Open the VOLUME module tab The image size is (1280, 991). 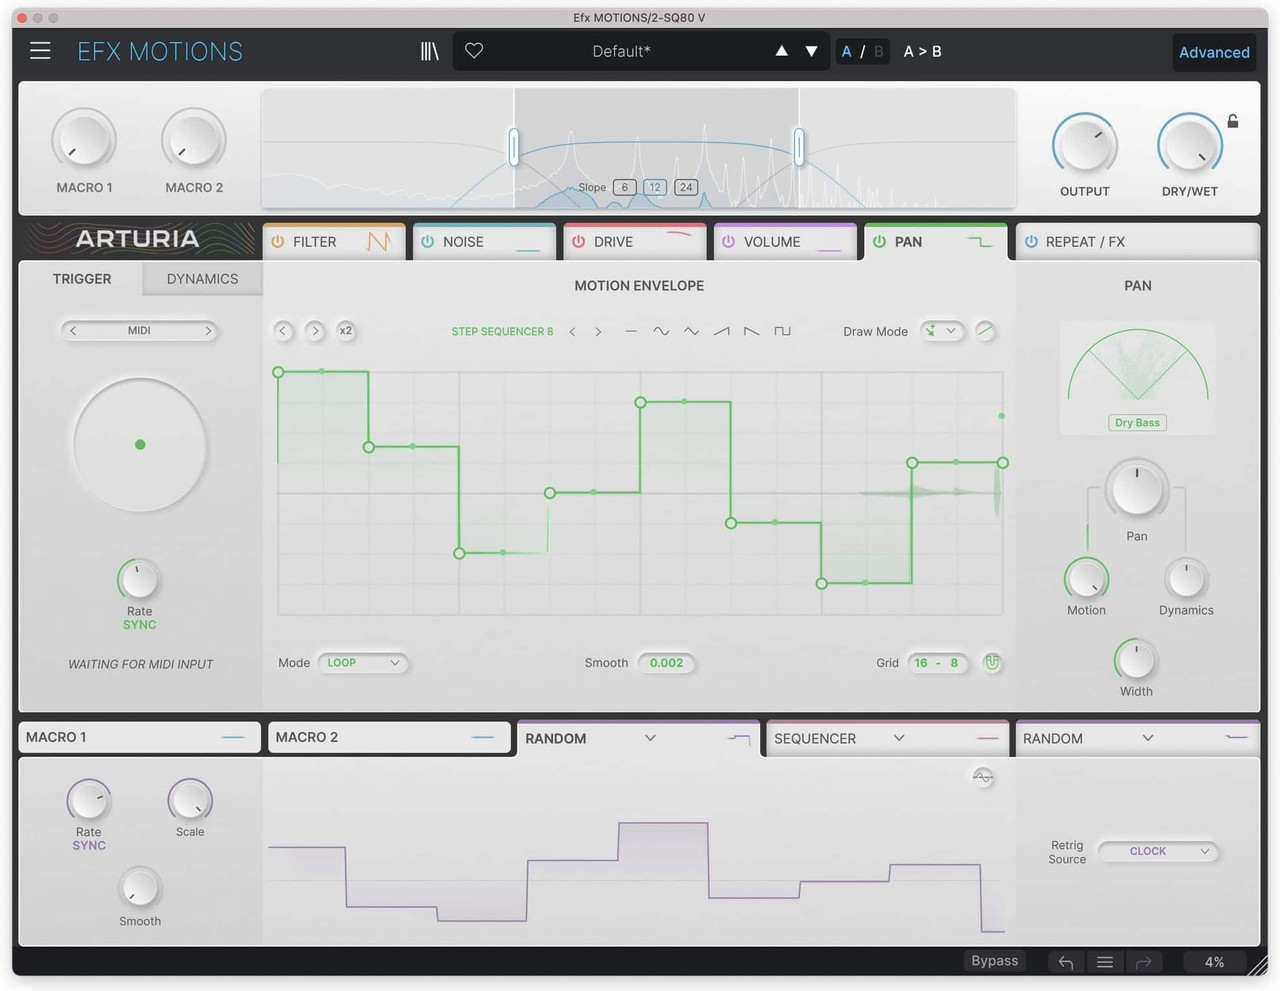(785, 242)
